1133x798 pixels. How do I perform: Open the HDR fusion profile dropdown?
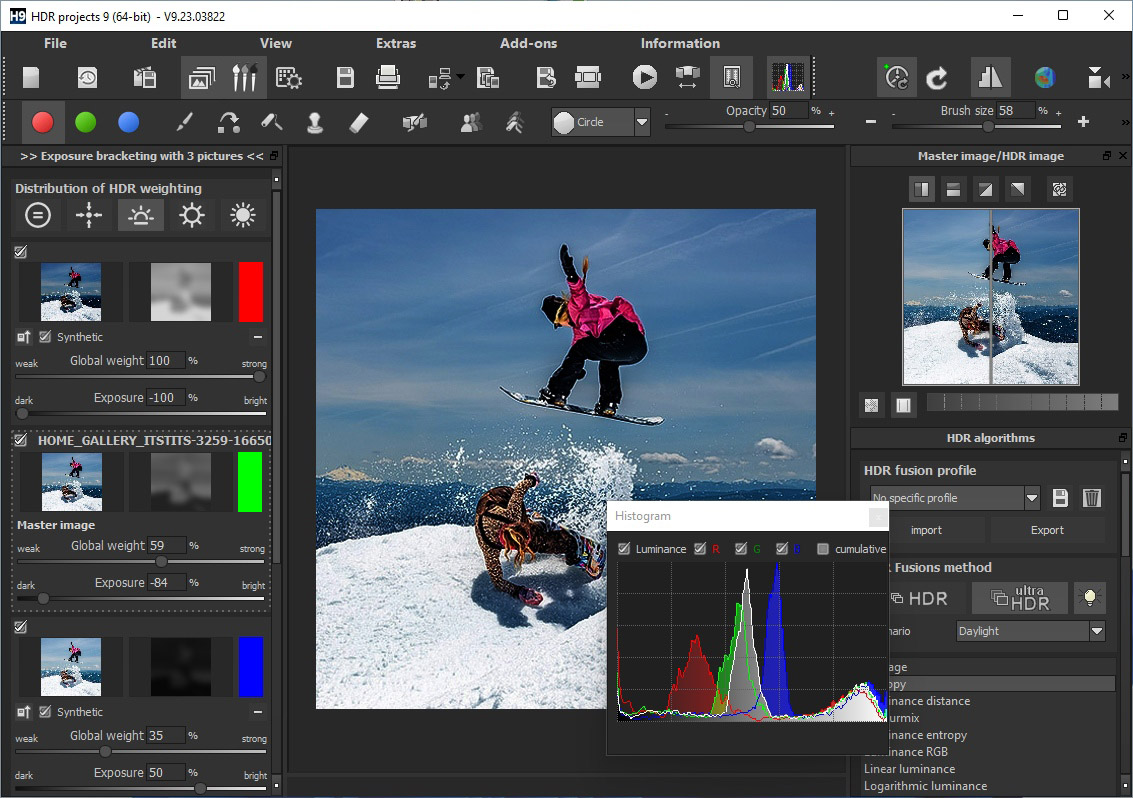click(x=1032, y=498)
